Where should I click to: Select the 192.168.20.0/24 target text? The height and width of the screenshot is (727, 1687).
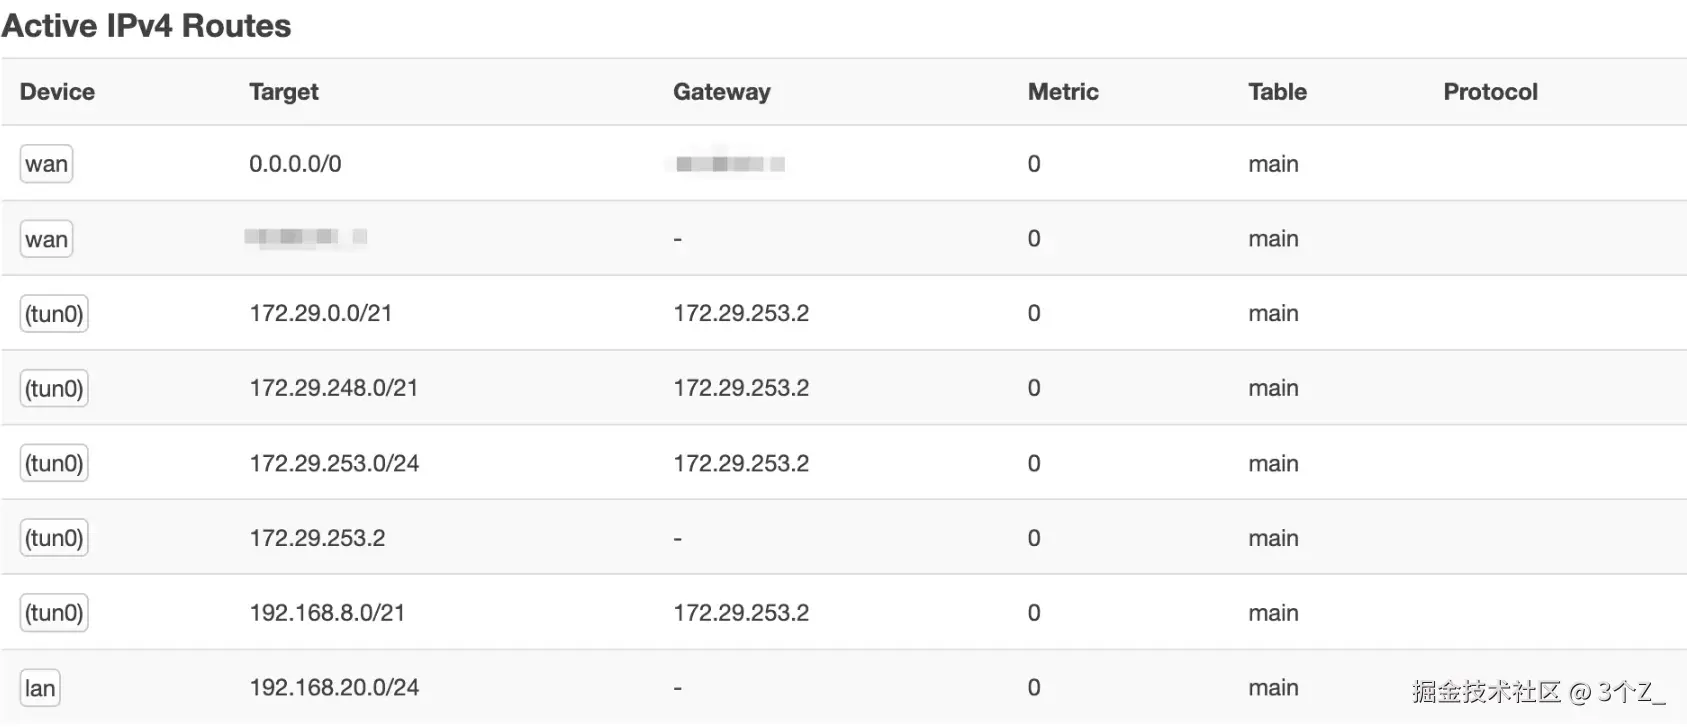[x=334, y=688]
